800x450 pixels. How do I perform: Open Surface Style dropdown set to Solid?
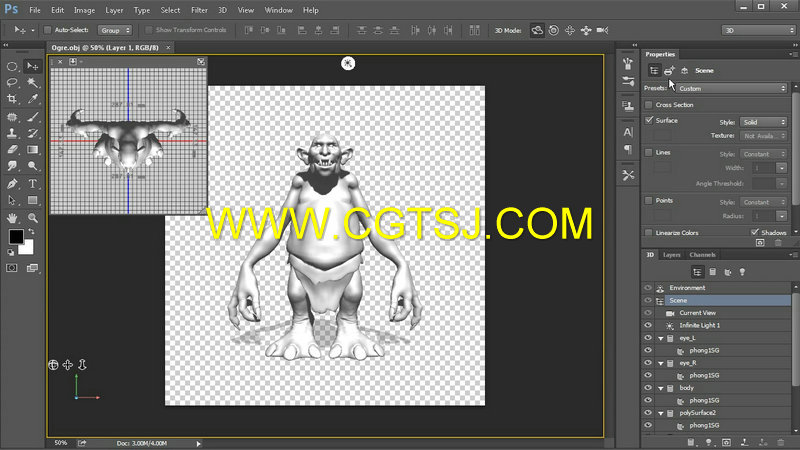[763, 122]
